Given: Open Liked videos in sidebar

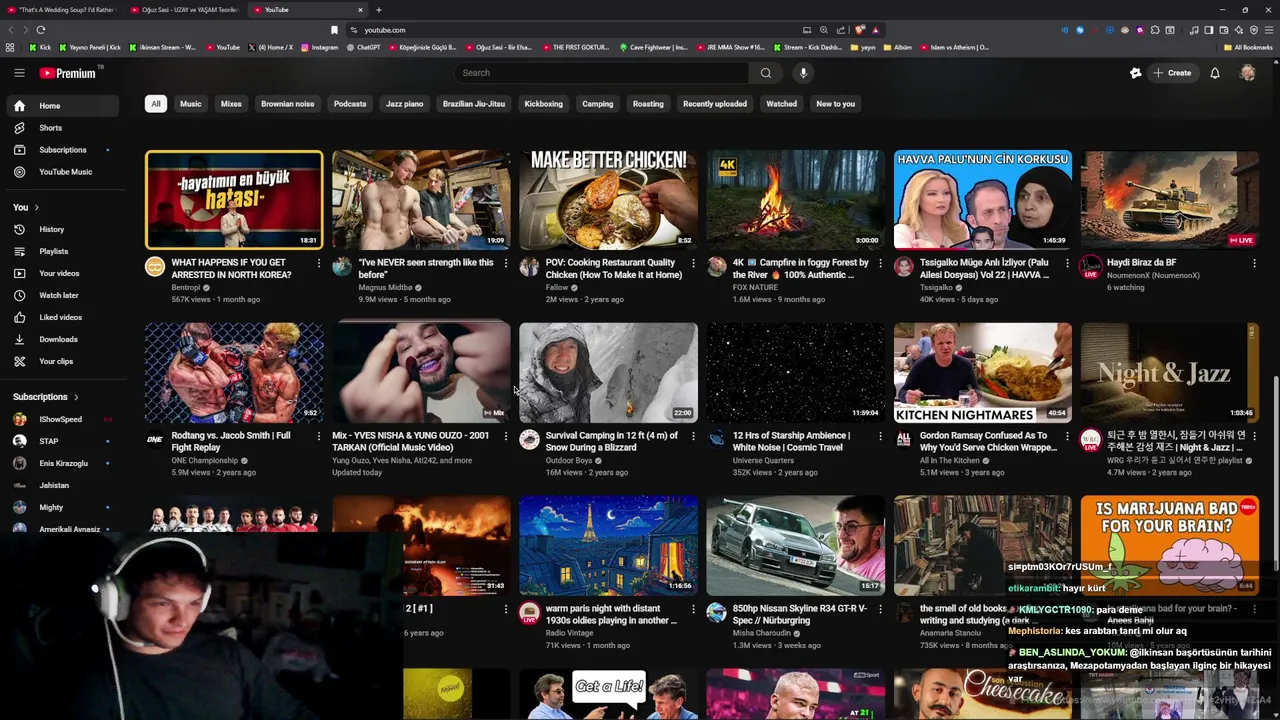Looking at the screenshot, I should pyautogui.click(x=65, y=318).
